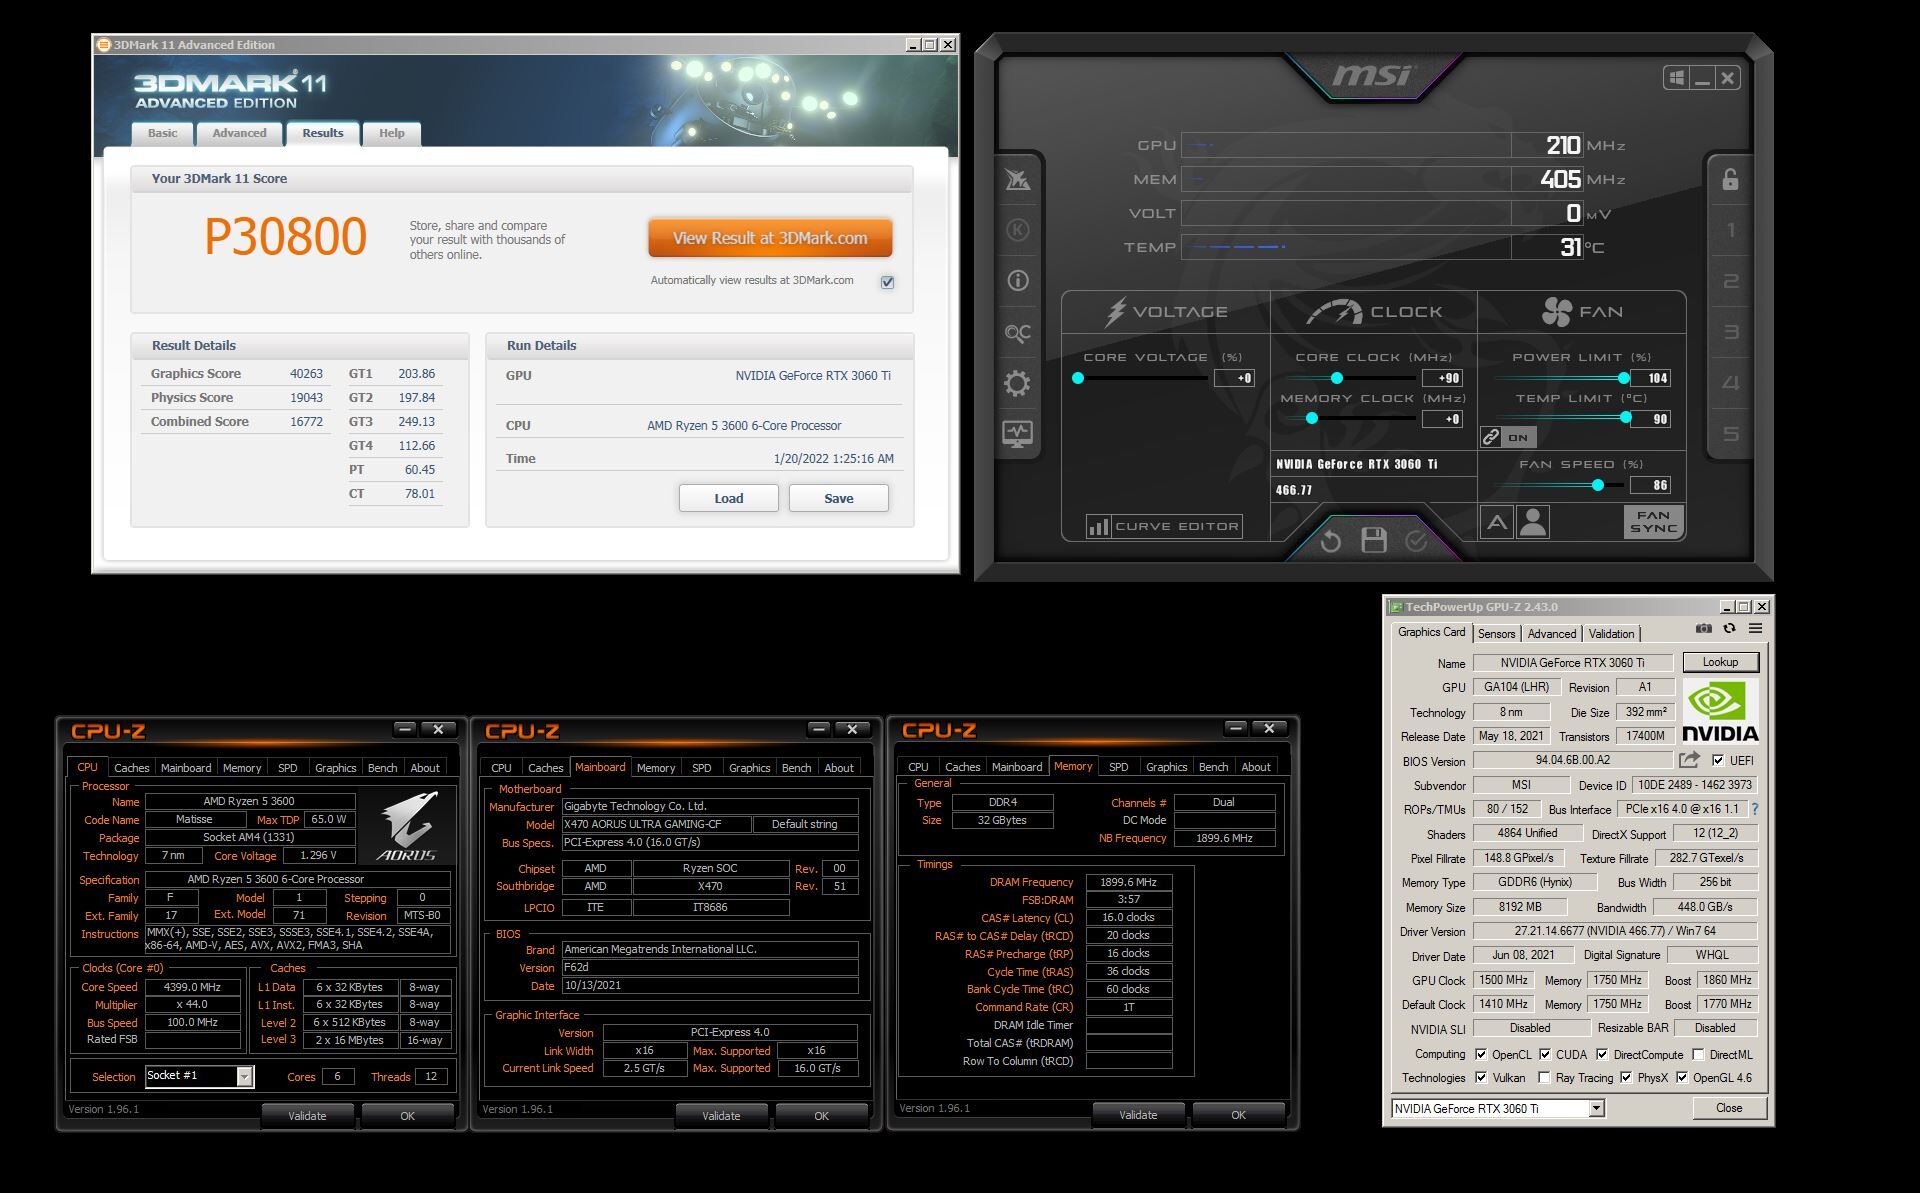
Task: Open Afterburner hardware monitor icon
Action: [x=1017, y=434]
